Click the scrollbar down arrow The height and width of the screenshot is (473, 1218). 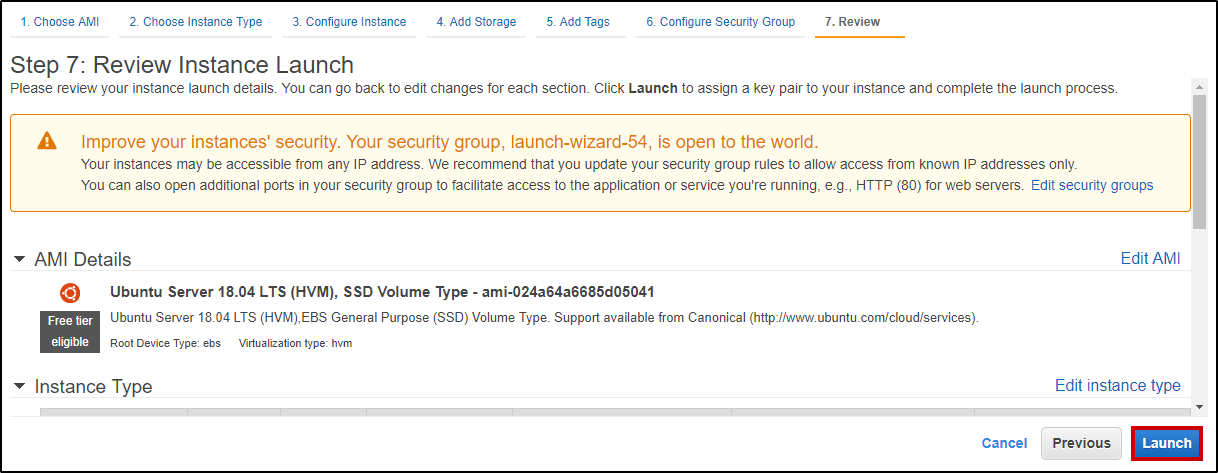tap(1200, 407)
